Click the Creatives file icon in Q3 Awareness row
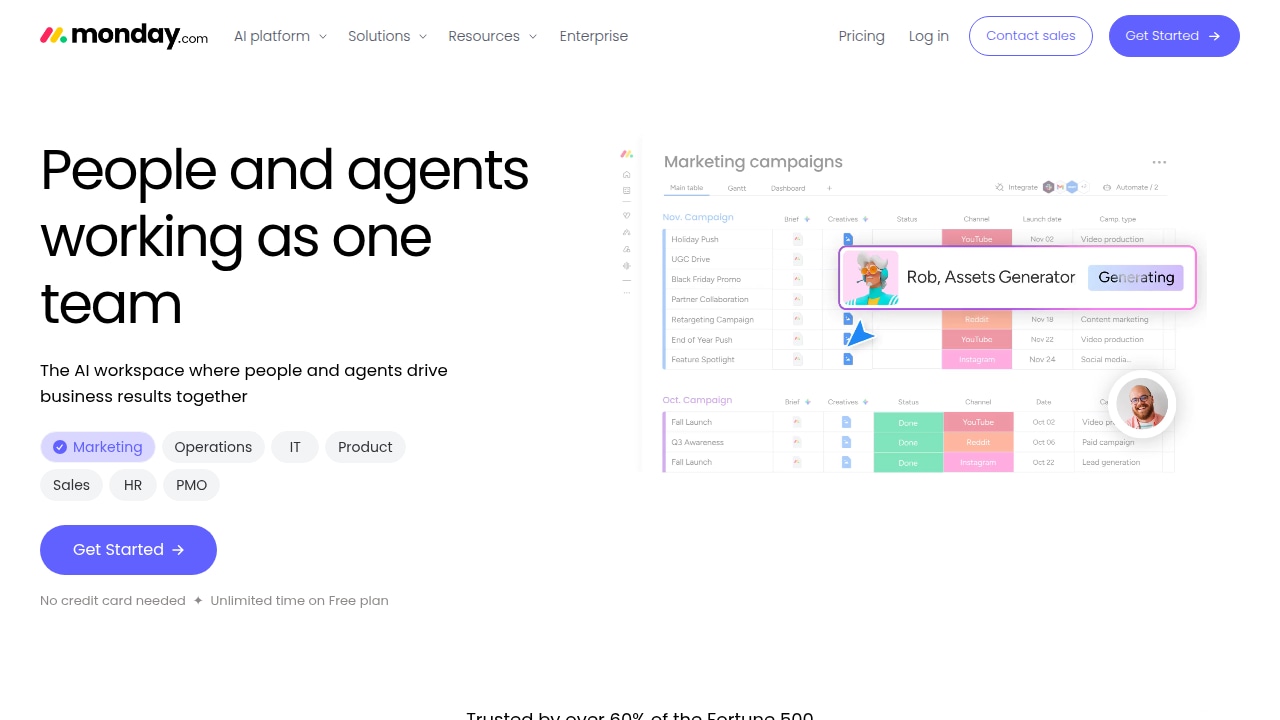The height and width of the screenshot is (720, 1280). (846, 442)
